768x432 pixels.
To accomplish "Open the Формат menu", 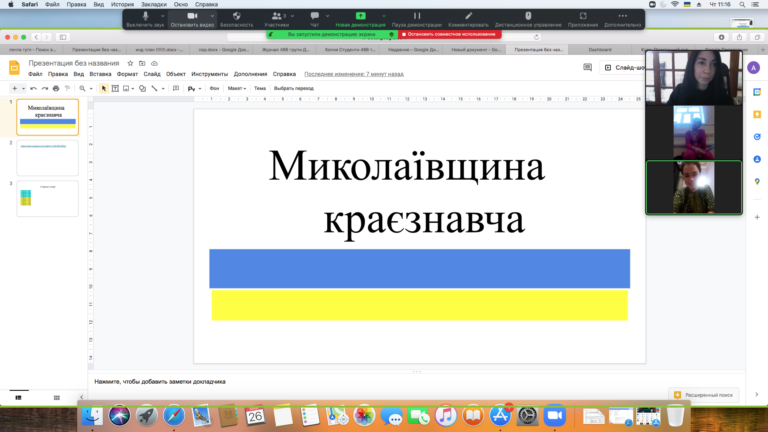I will (127, 74).
